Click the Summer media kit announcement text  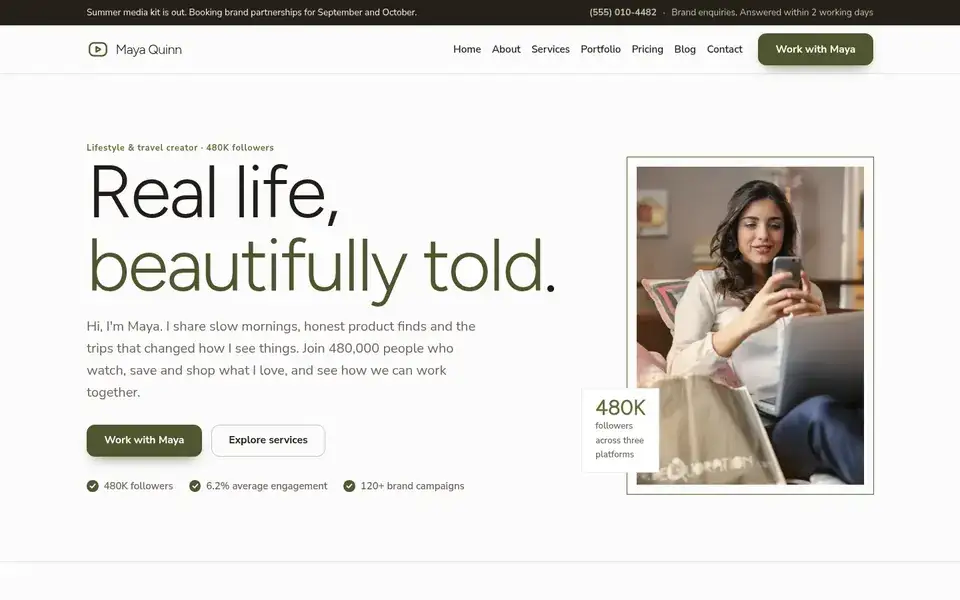click(x=252, y=12)
